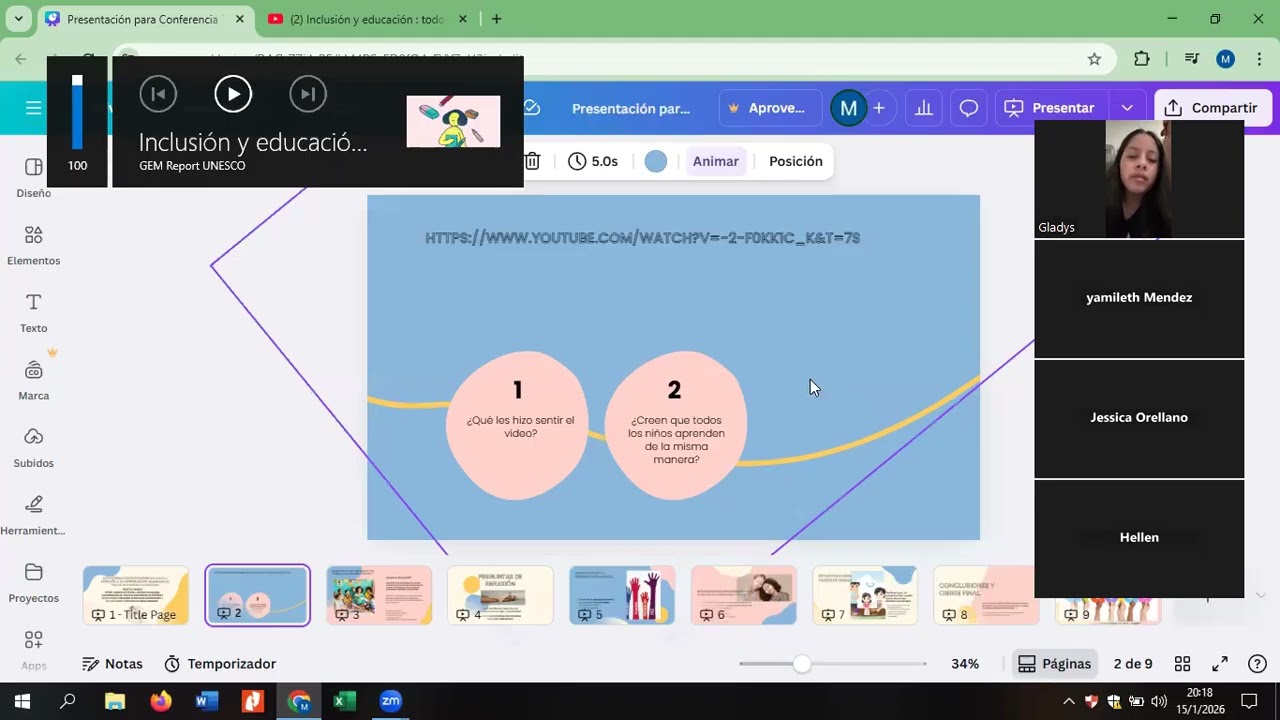This screenshot has width=1280, height=720.
Task: Select slide thumbnail 7
Action: click(x=865, y=595)
